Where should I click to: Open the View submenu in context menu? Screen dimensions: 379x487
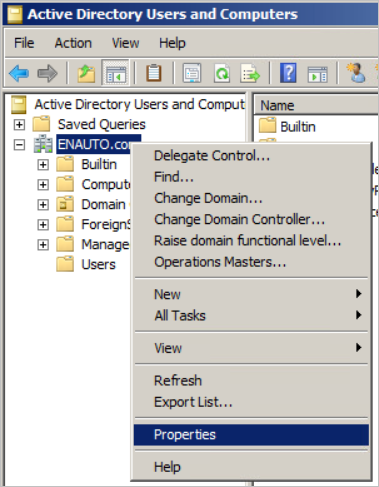pyautogui.click(x=251, y=348)
